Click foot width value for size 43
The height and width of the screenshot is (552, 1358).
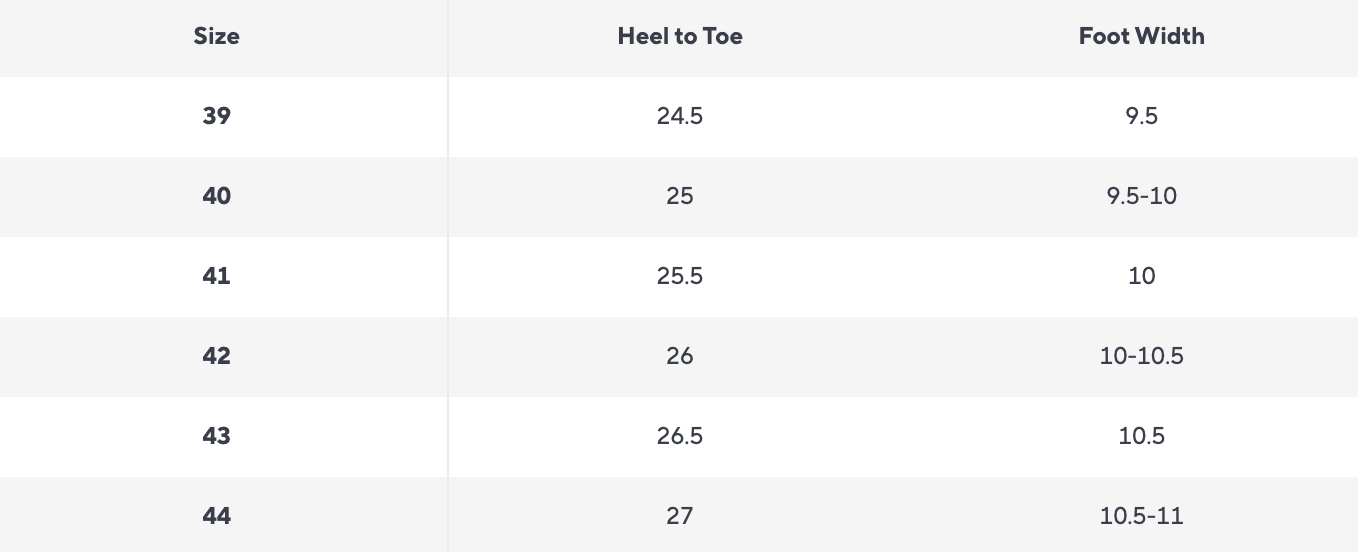(x=1141, y=436)
